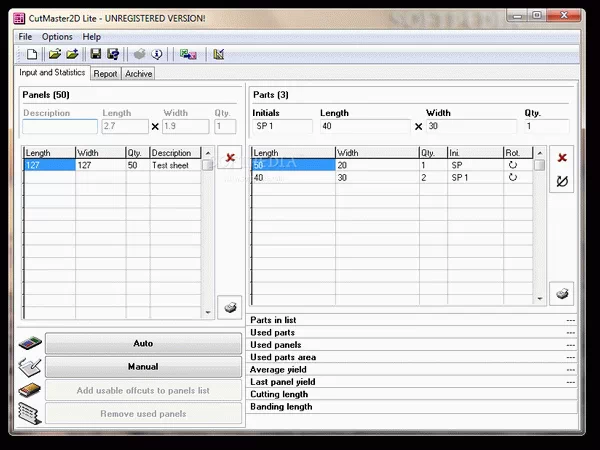Minimize the CutMaster2D window

click(518, 16)
